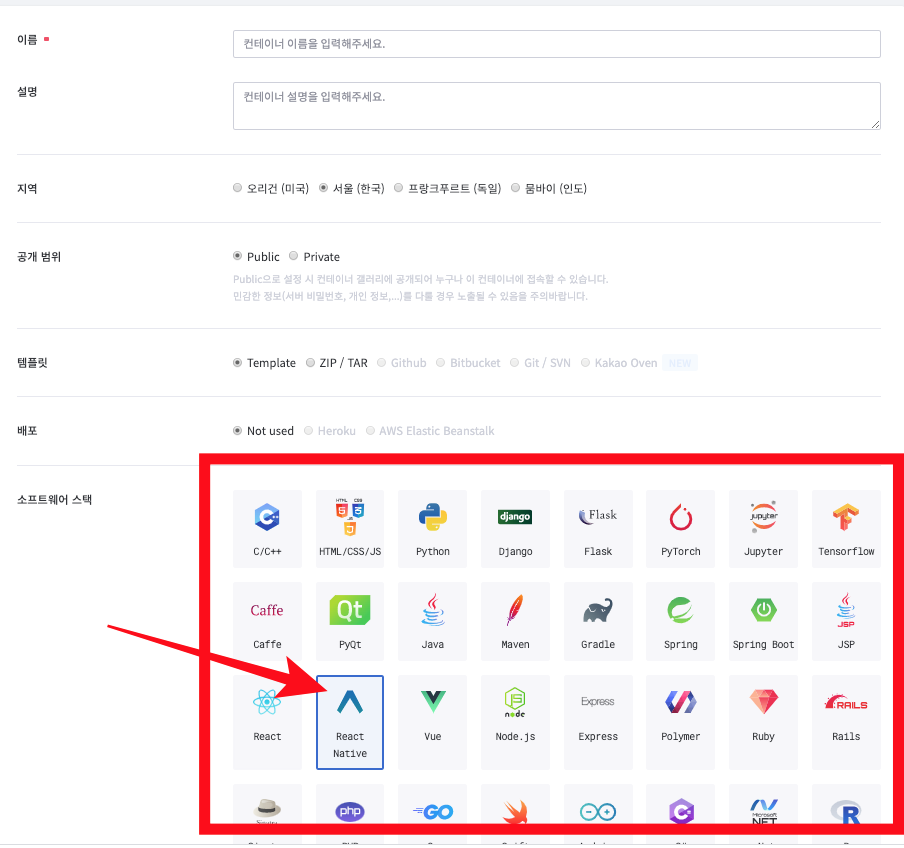Choose the Bitbucket template option
The image size is (904, 848).
click(440, 362)
